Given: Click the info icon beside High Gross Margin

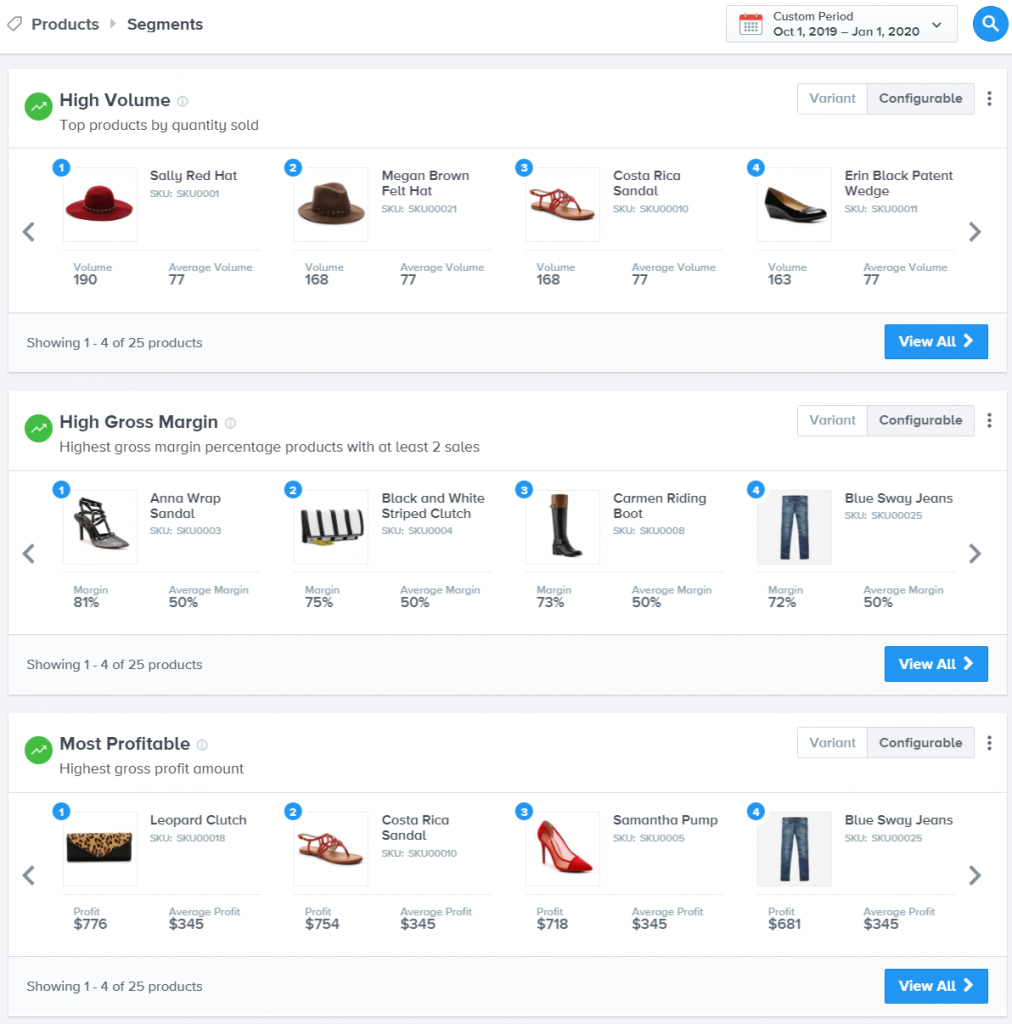Looking at the screenshot, I should click(x=230, y=423).
